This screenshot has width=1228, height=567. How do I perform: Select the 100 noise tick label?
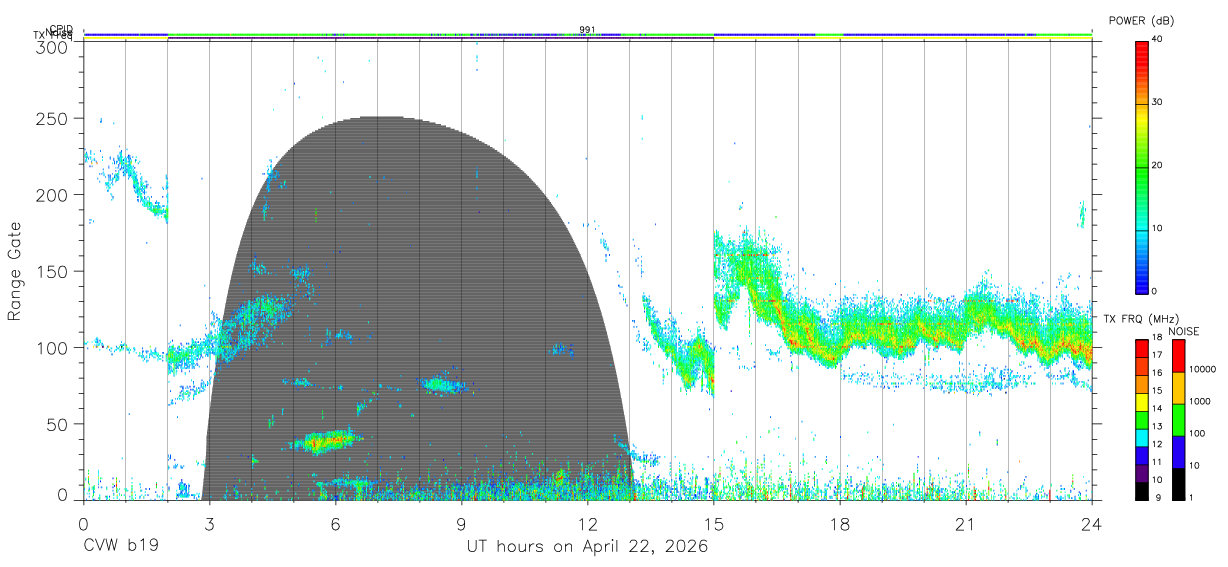(1197, 434)
